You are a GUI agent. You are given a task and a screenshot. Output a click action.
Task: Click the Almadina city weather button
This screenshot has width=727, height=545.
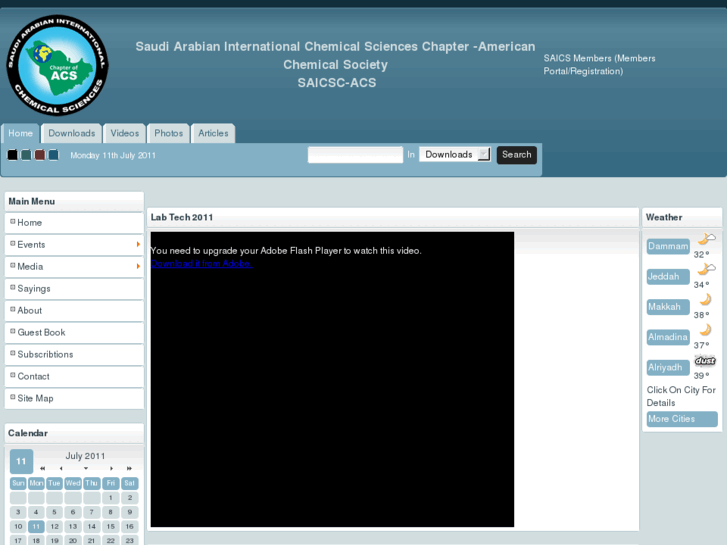pyautogui.click(x=668, y=337)
